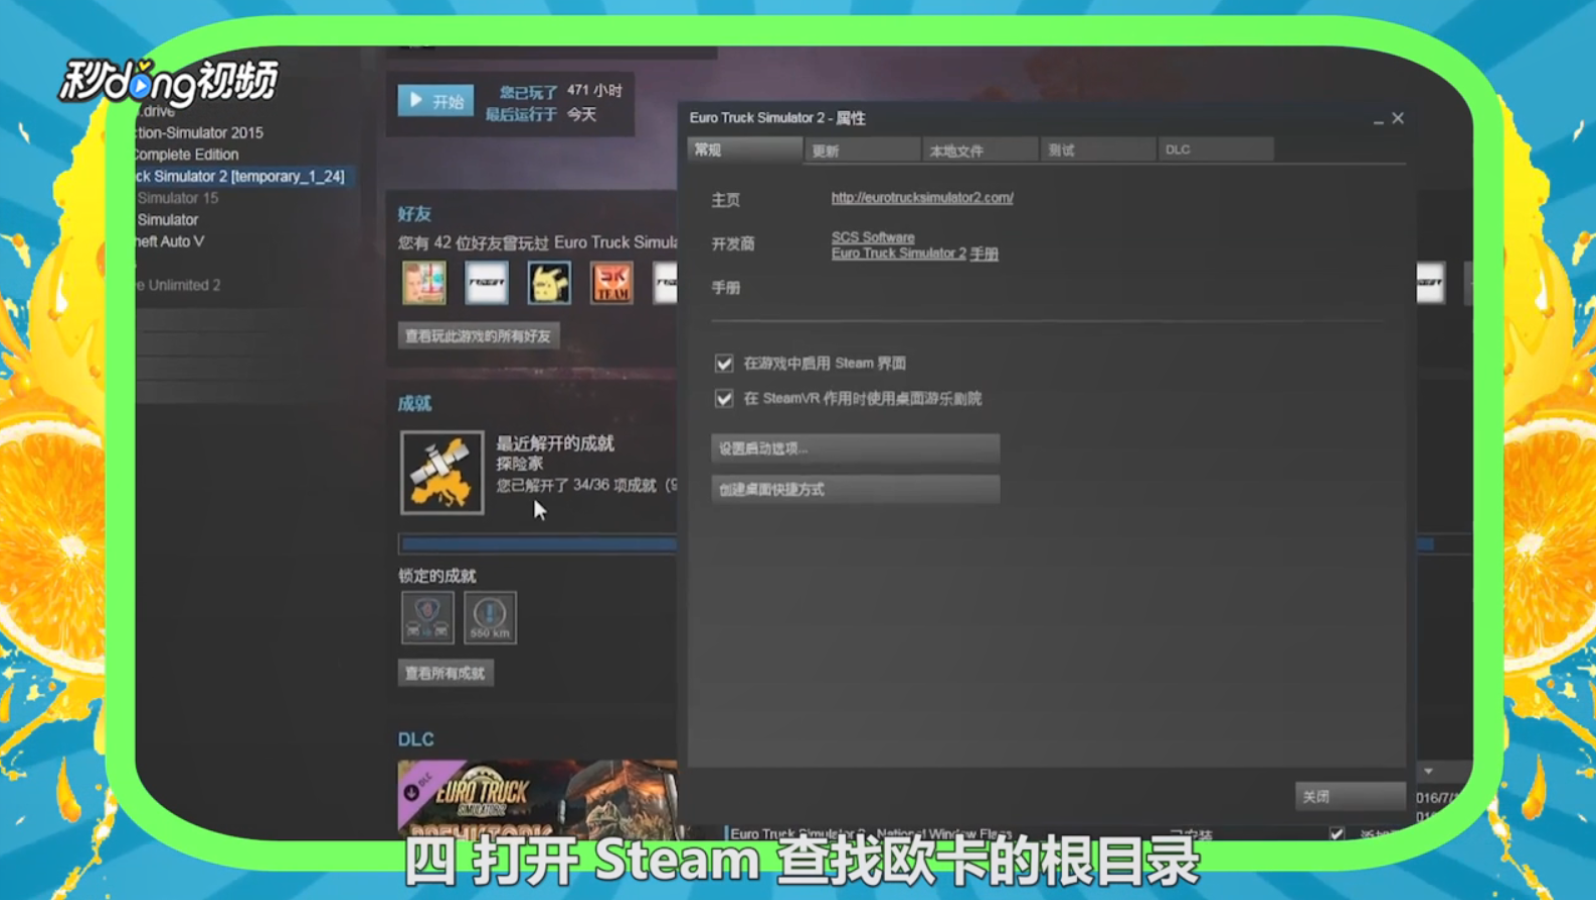This screenshot has width=1596, height=900.
Task: Click the 创建桌面快捷方式 desktop shortcut button
Action: [x=855, y=489]
